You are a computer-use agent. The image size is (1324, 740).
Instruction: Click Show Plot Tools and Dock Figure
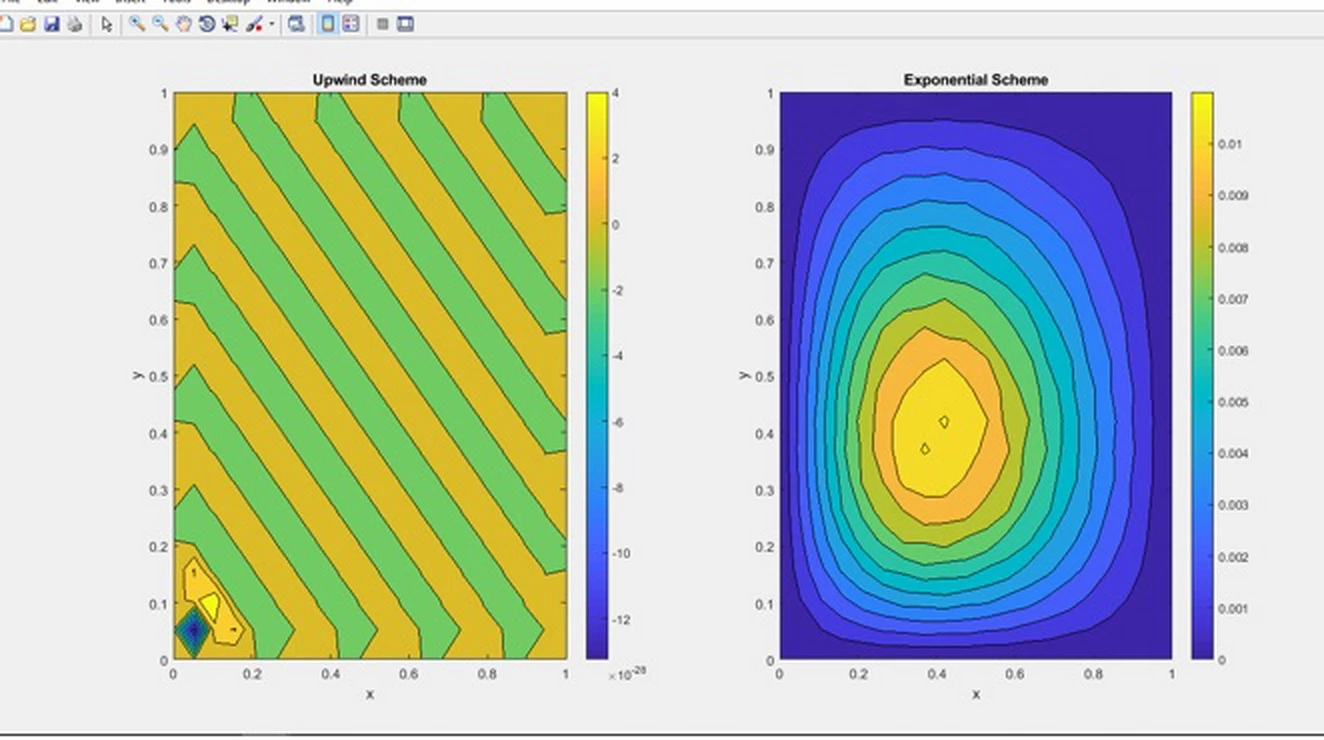coord(405,24)
